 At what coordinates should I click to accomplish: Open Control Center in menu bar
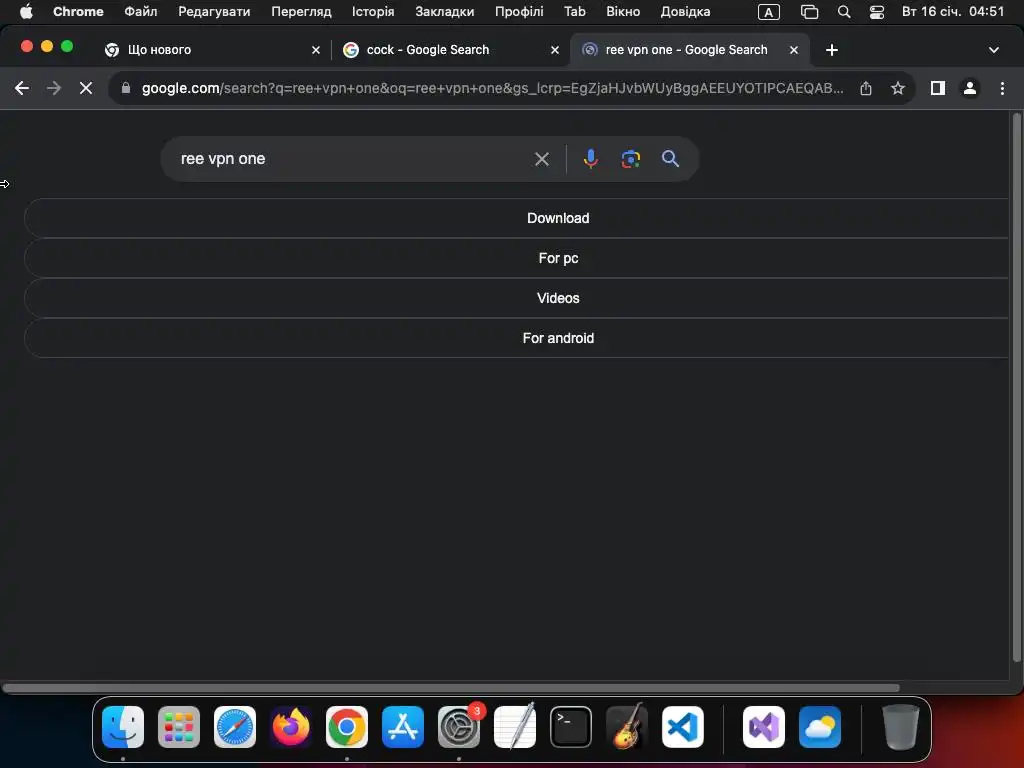(x=877, y=12)
